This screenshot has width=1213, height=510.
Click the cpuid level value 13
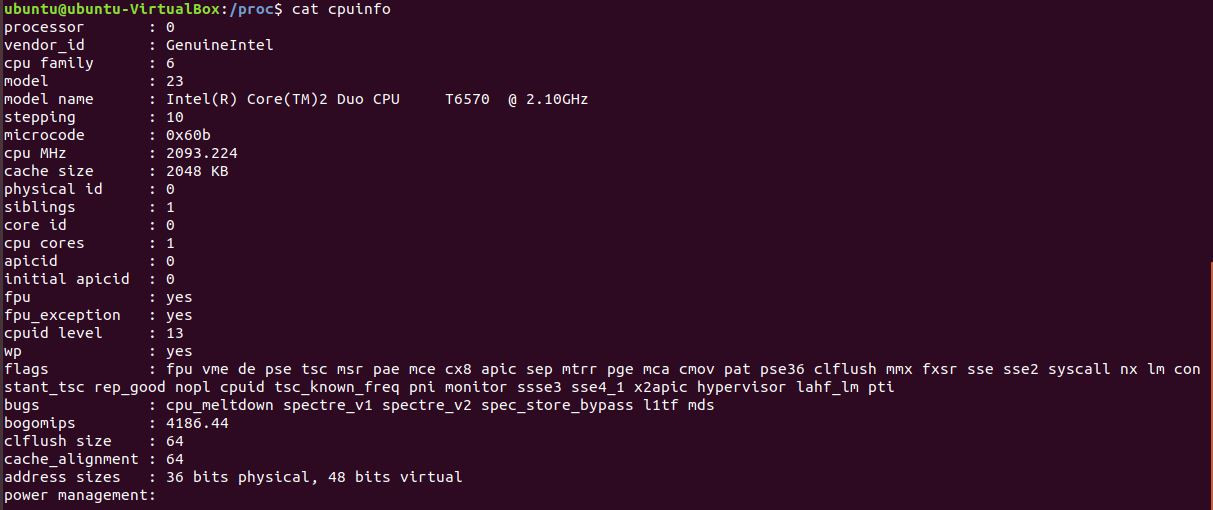(x=174, y=333)
